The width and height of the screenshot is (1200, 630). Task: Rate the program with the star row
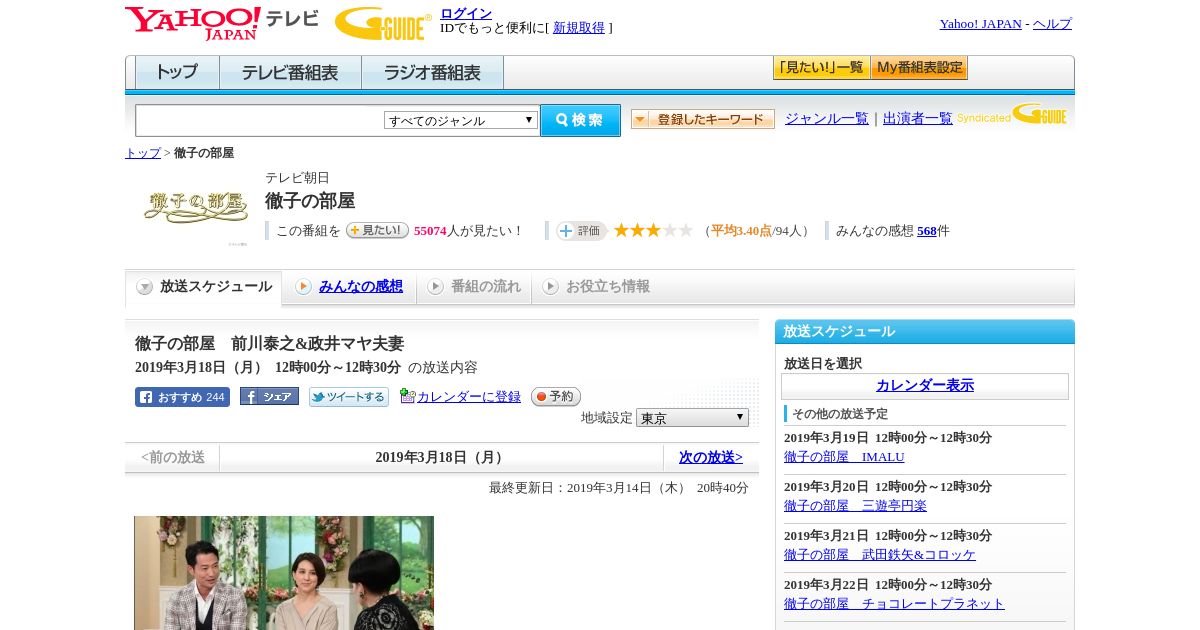point(653,231)
